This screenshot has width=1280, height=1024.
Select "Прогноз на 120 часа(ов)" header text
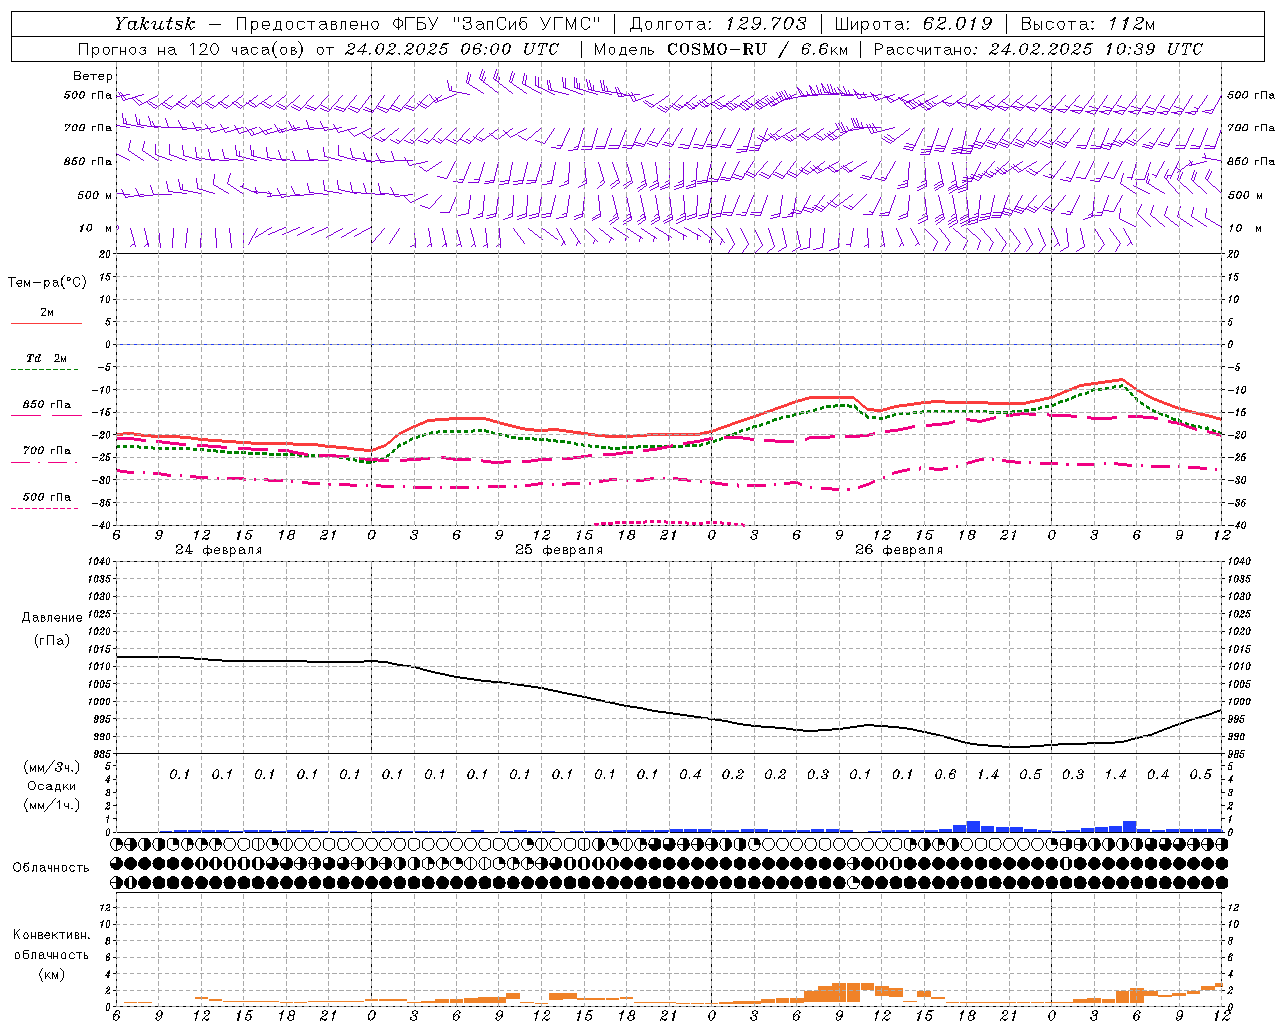tap(192, 49)
